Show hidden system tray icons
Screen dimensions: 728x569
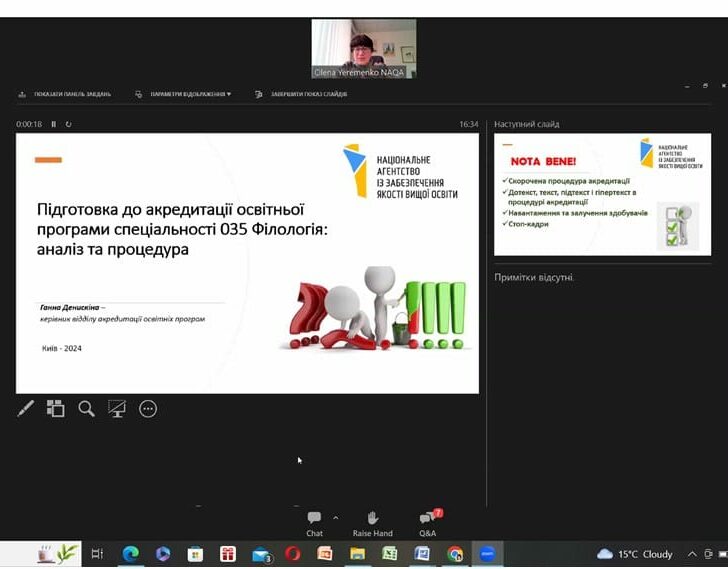692,554
